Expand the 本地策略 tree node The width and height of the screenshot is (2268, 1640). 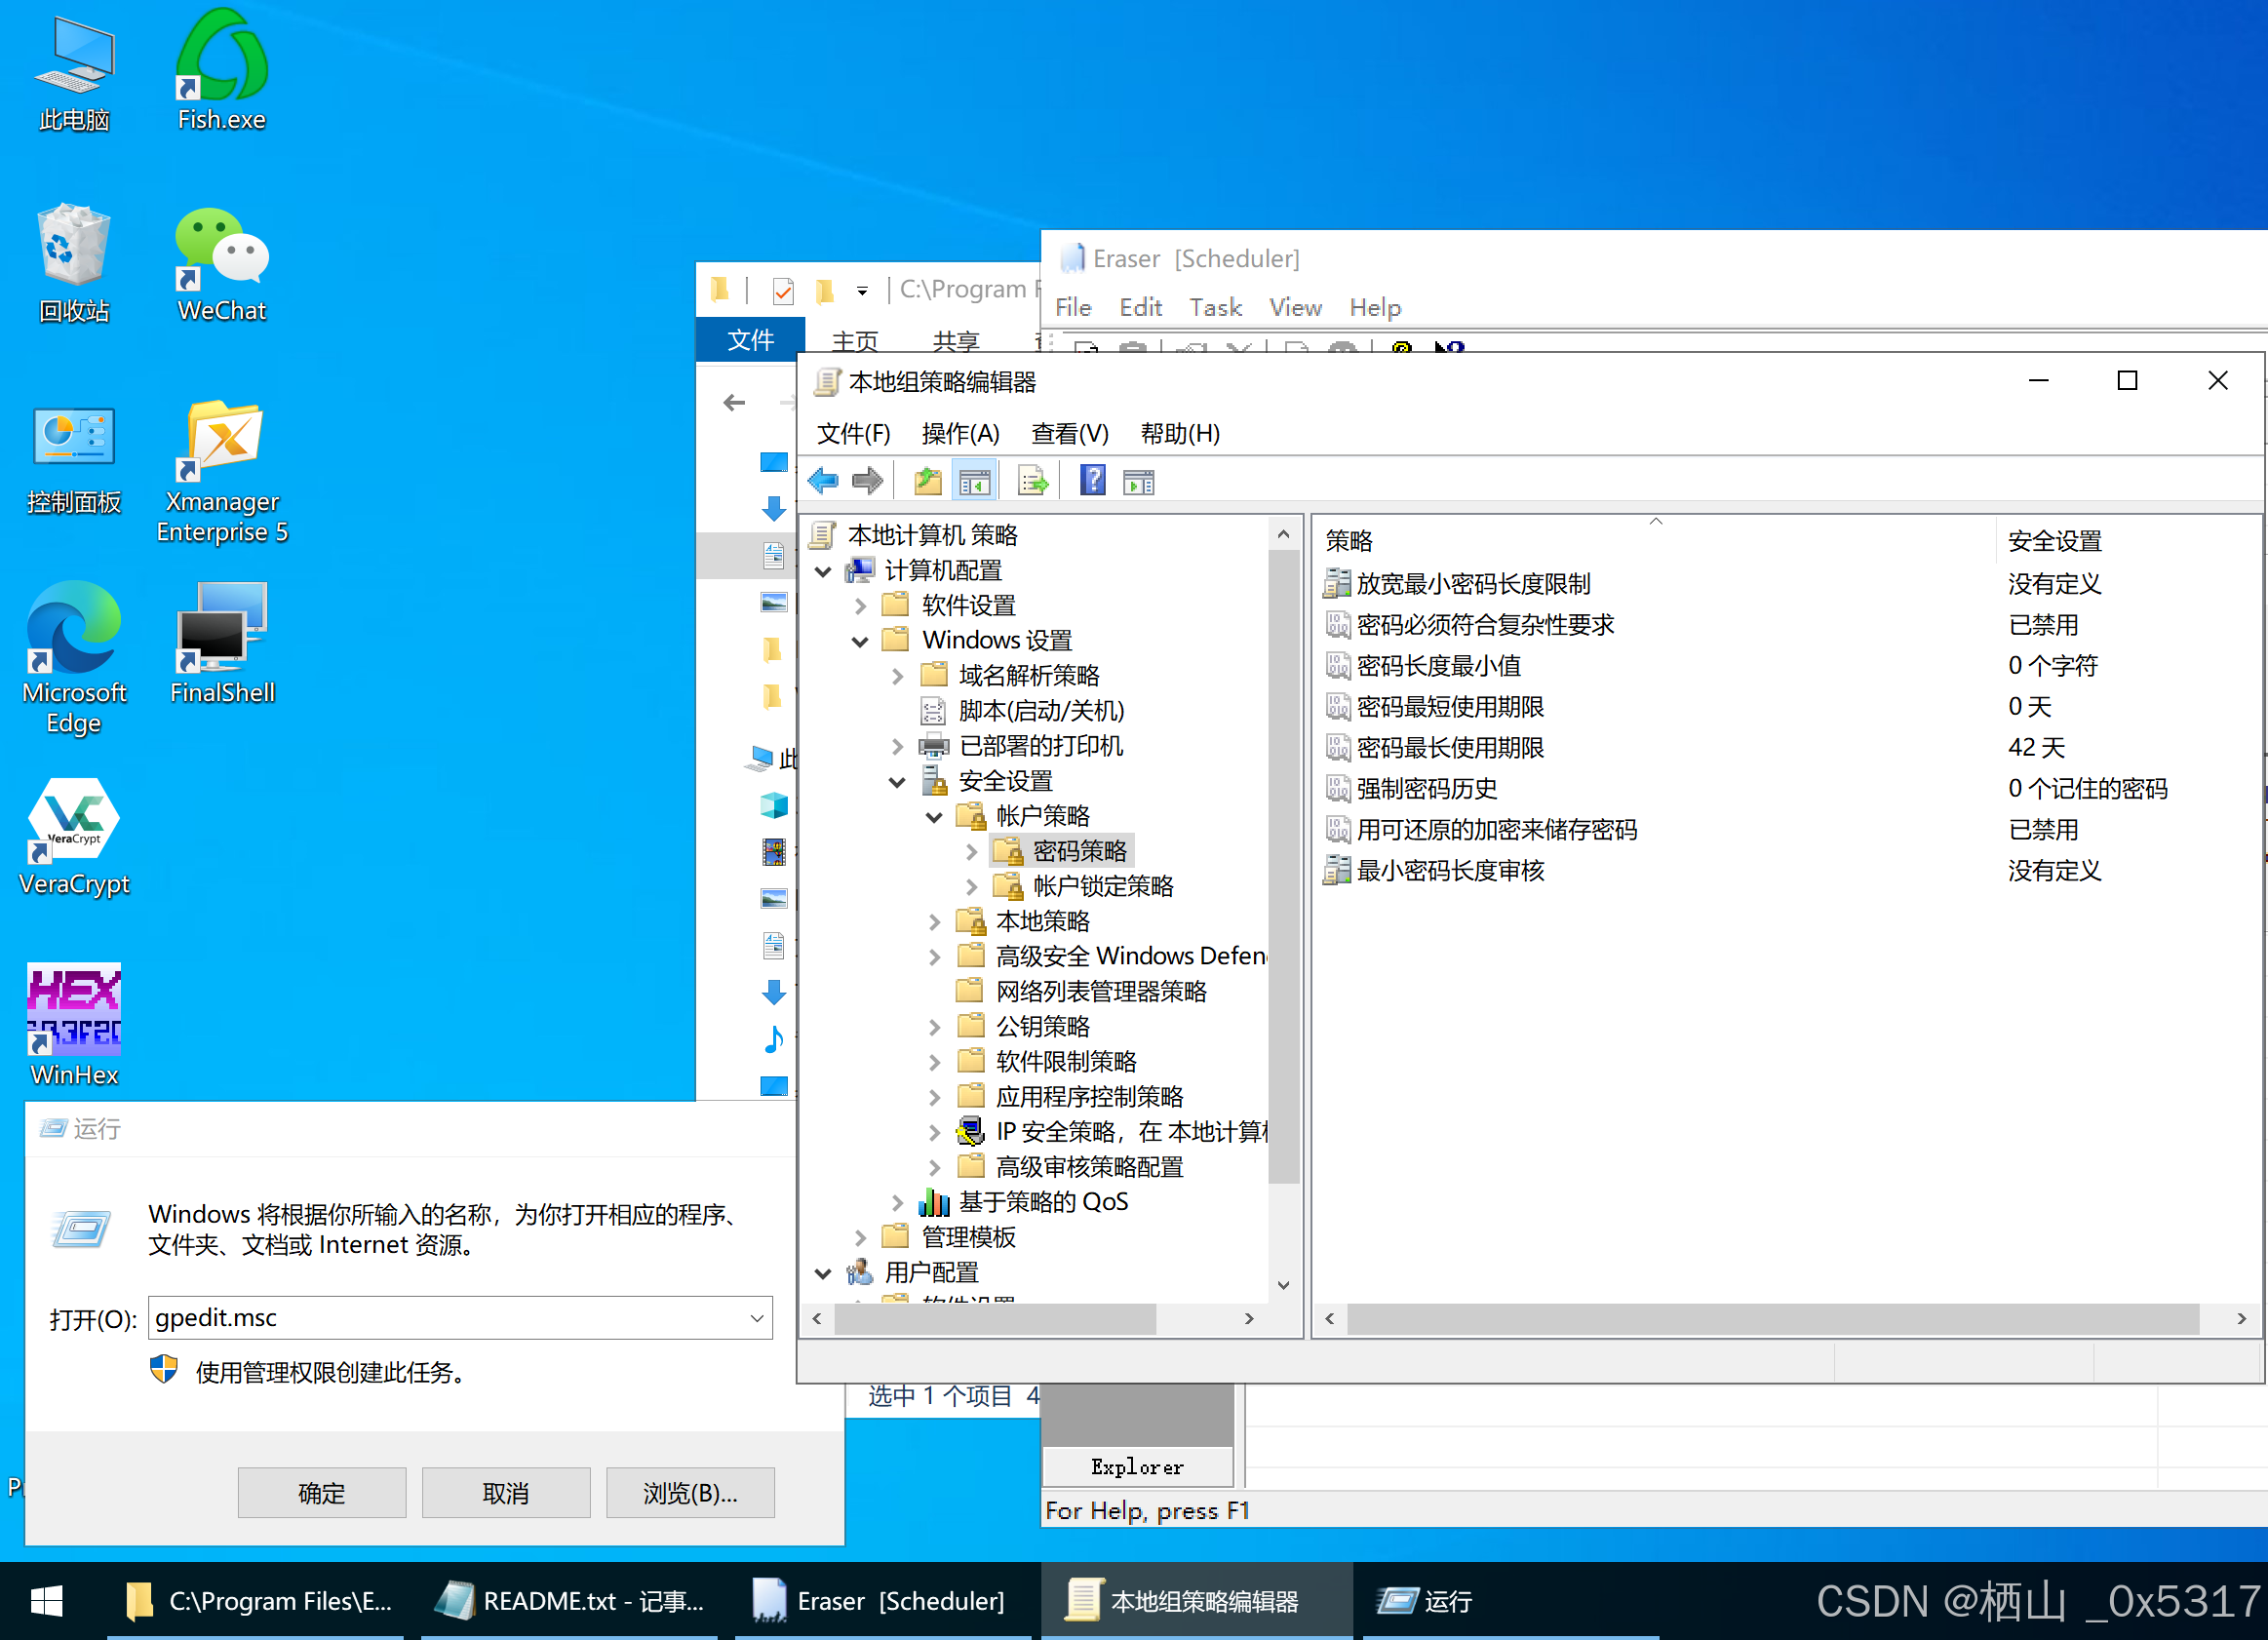[934, 922]
